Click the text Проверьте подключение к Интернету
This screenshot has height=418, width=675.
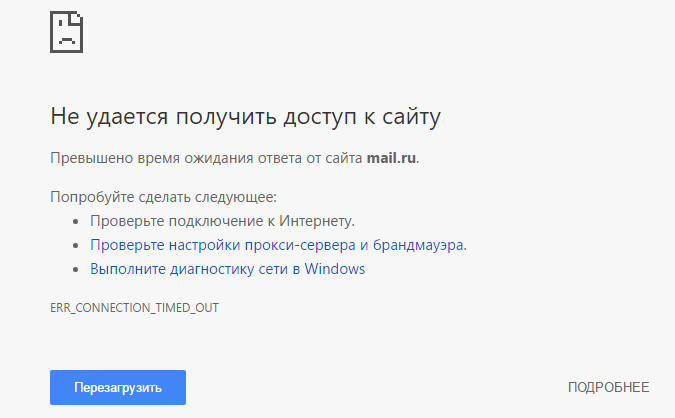pos(222,221)
